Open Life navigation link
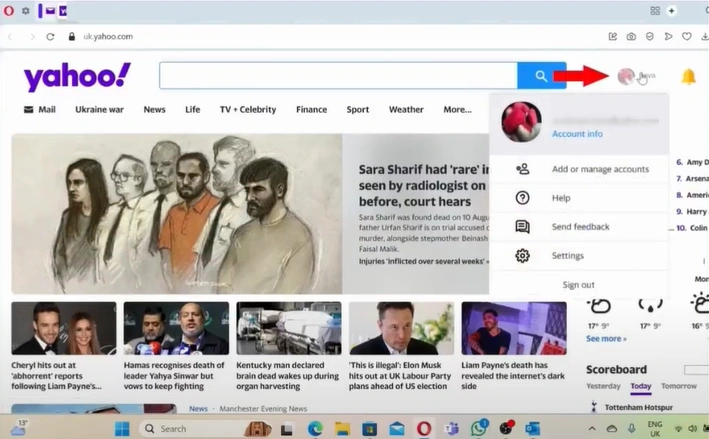Viewport: 709px width, 439px height. click(193, 109)
